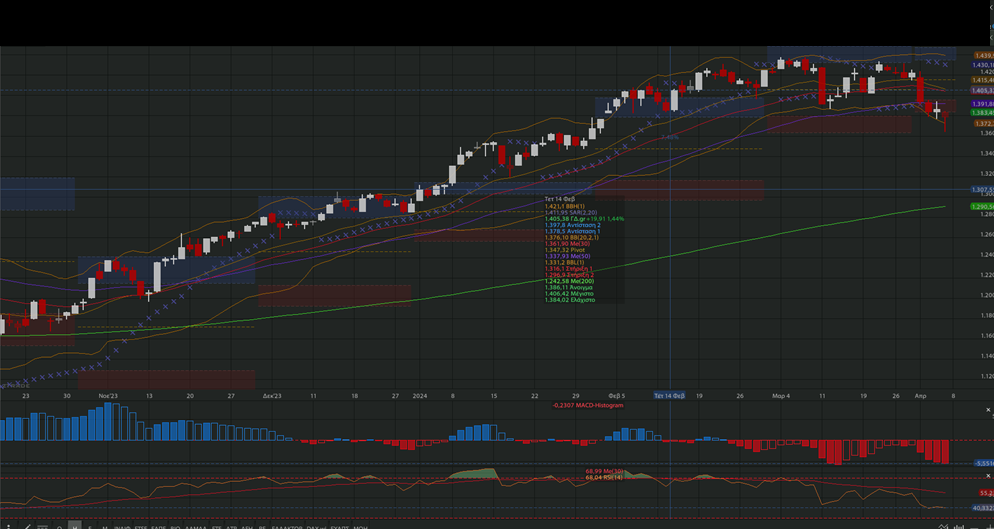Click the '1.331,2 BBL(1)' tooltip row
The image size is (994, 529).
click(565, 263)
